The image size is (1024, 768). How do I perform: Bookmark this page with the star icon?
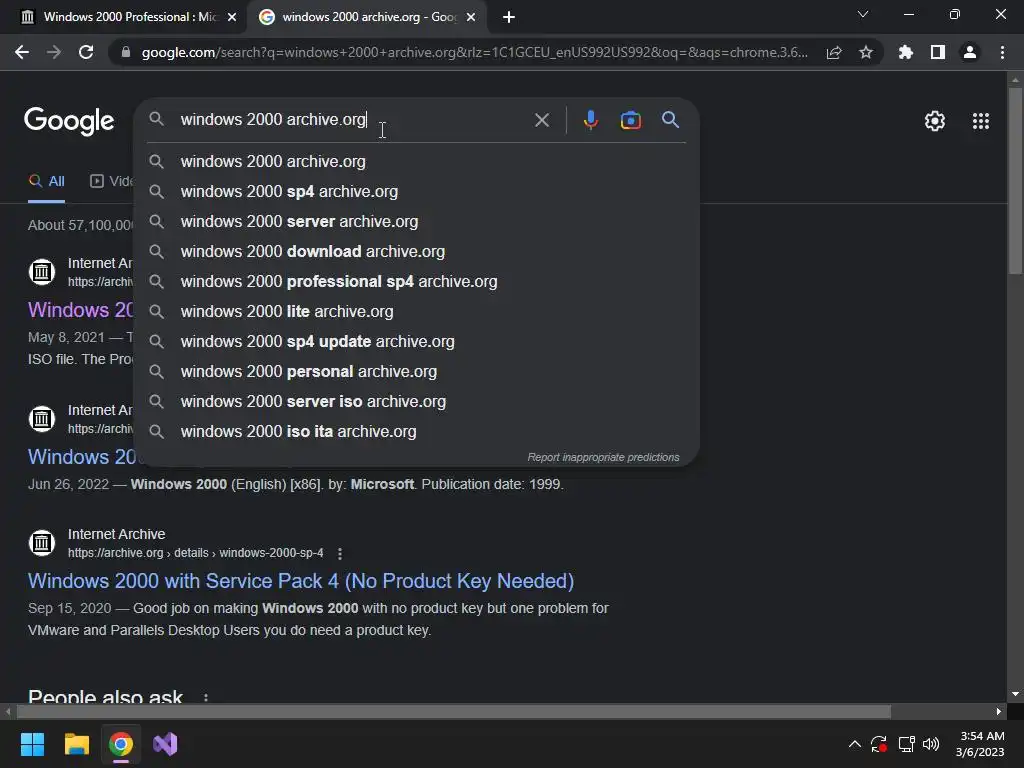[866, 52]
